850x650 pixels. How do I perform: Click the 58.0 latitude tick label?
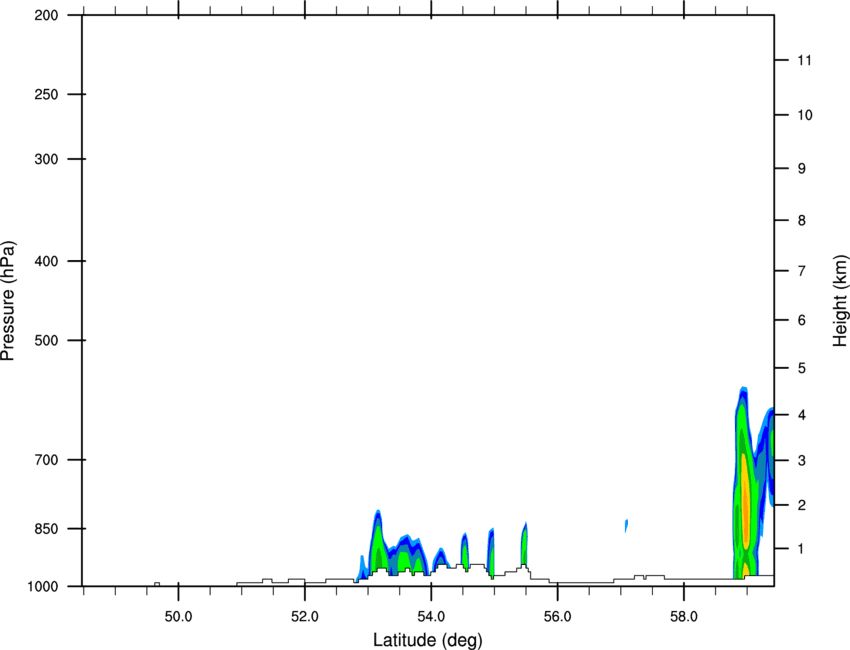coord(684,617)
